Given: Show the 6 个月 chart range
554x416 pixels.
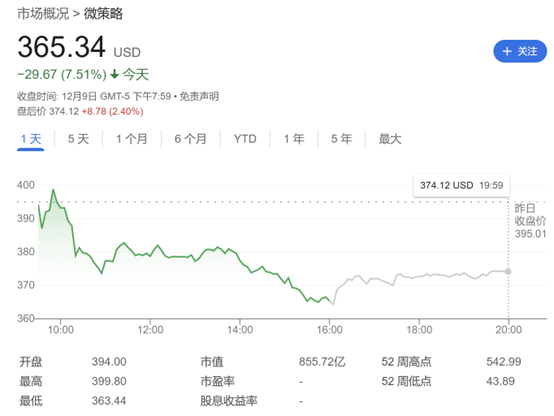Looking at the screenshot, I should click(x=190, y=139).
